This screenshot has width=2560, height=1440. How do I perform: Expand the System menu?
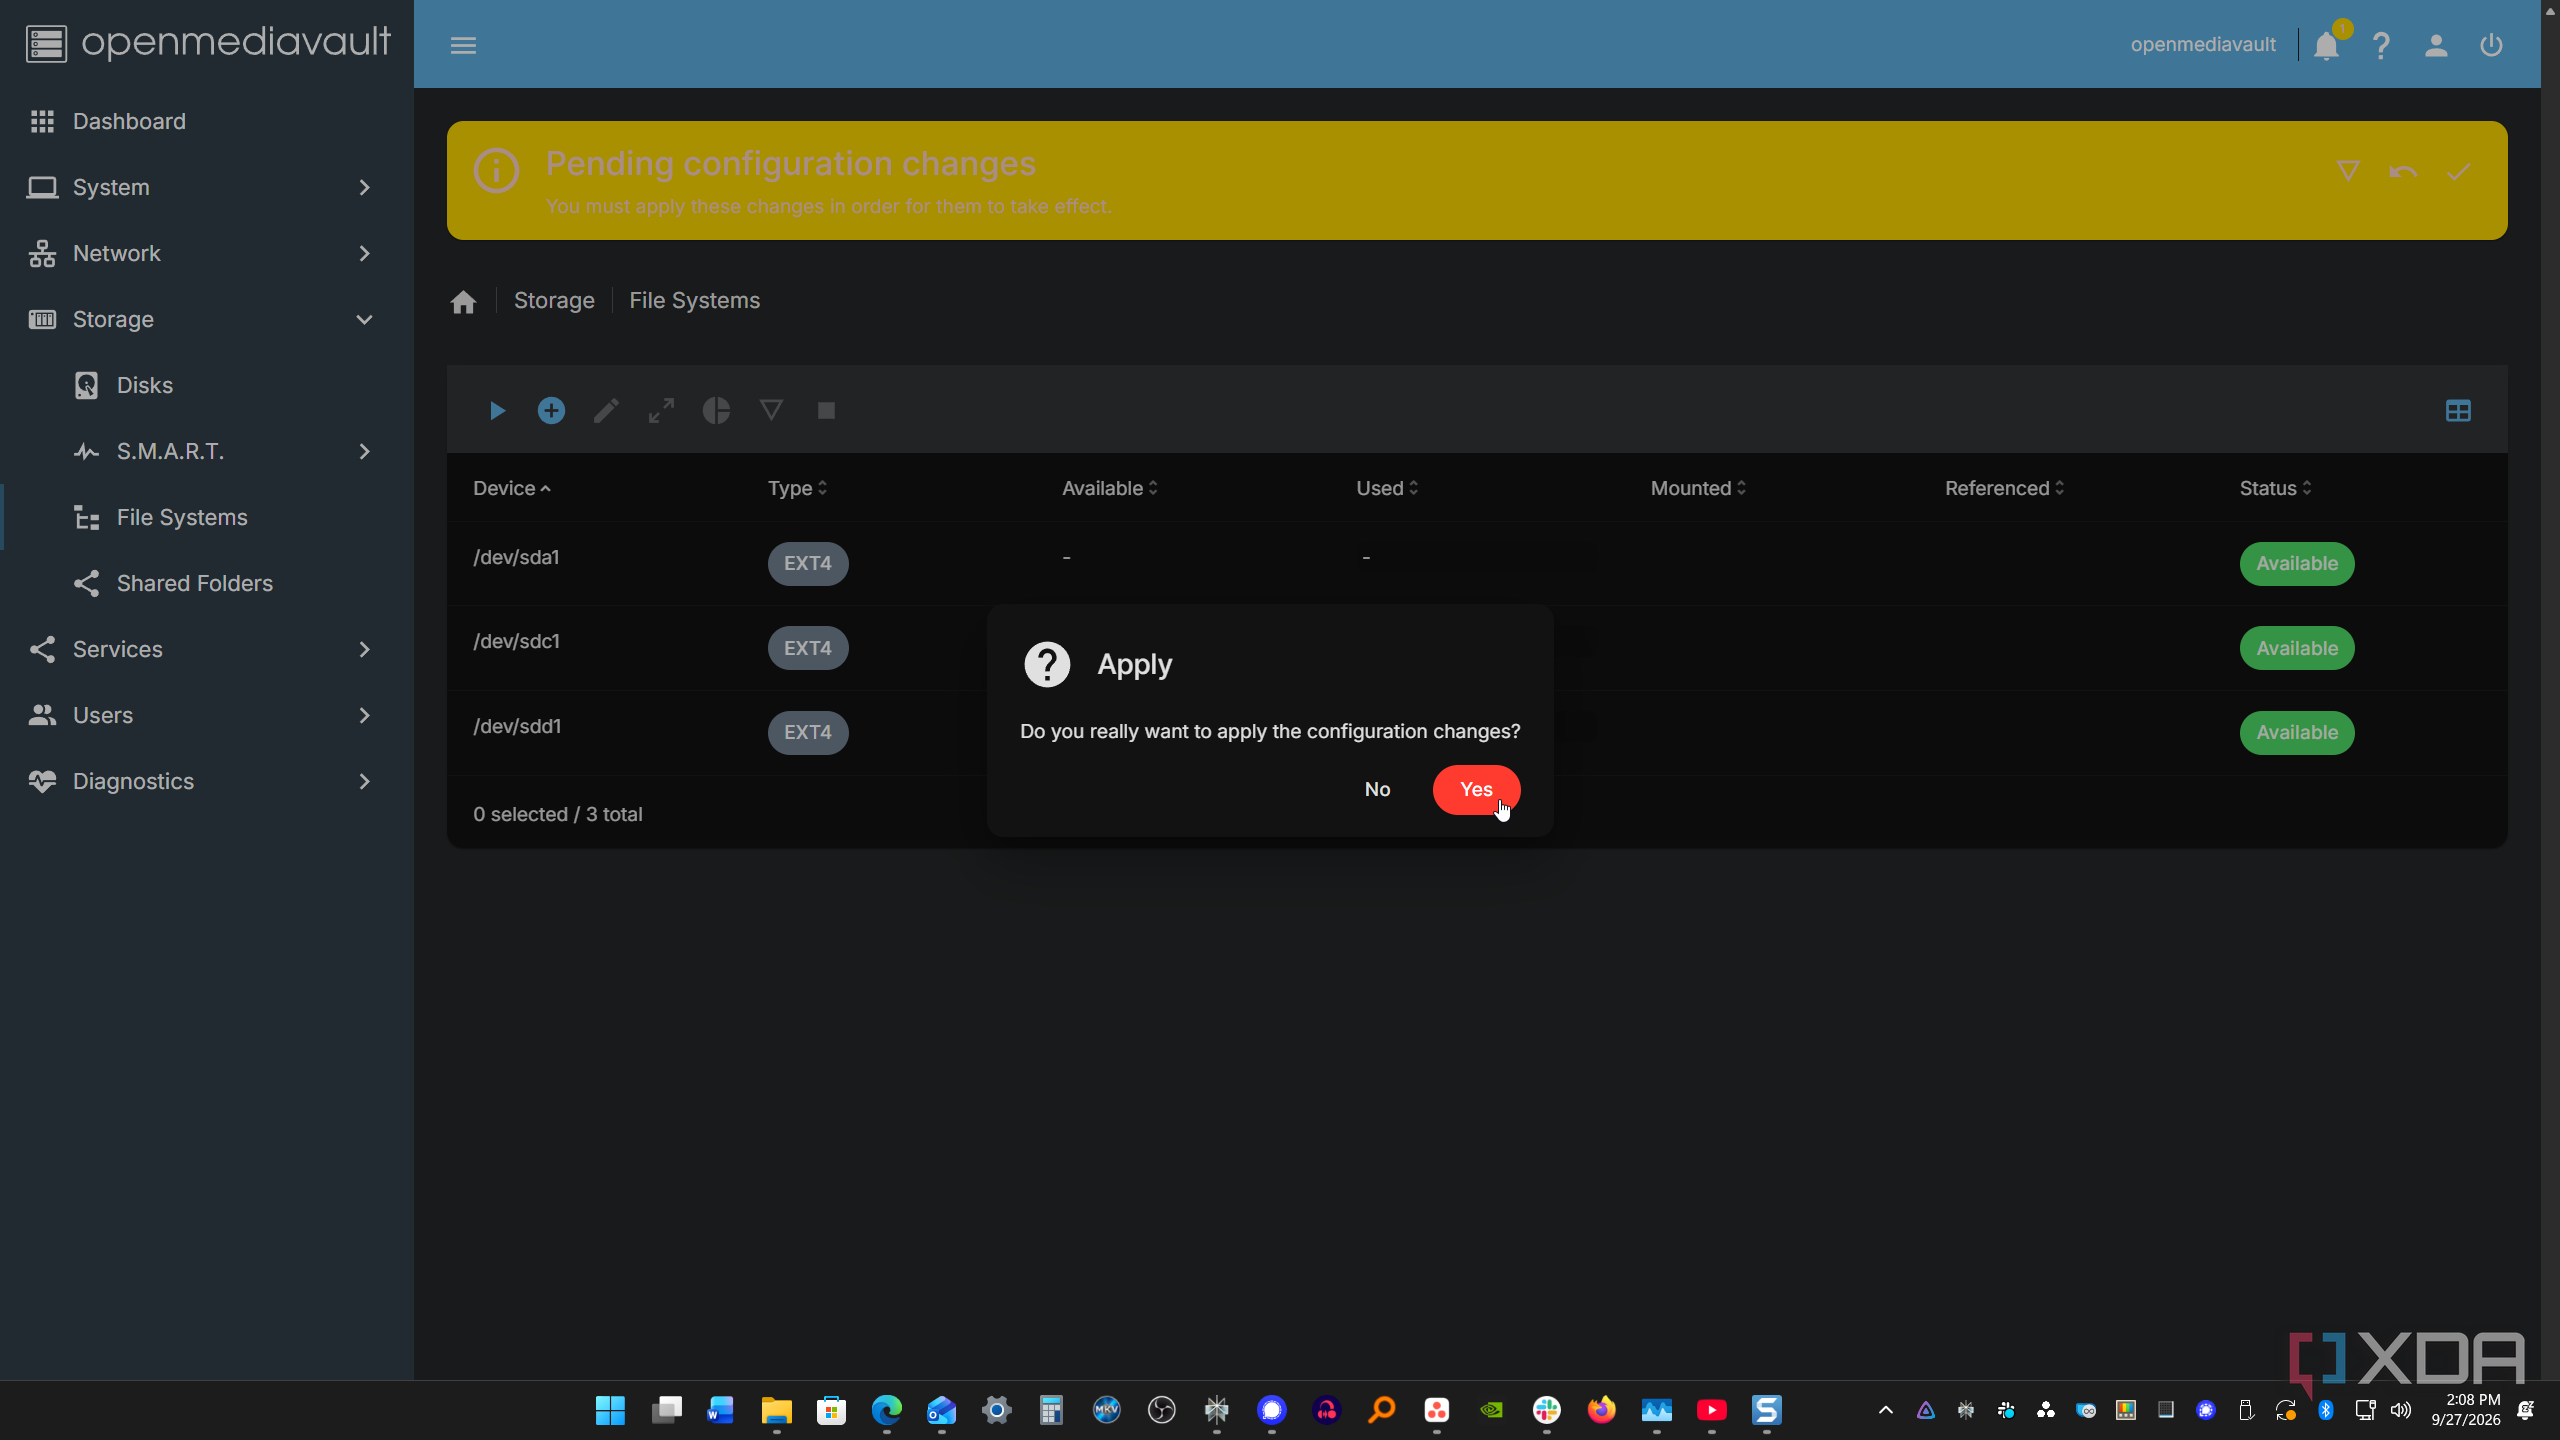207,187
